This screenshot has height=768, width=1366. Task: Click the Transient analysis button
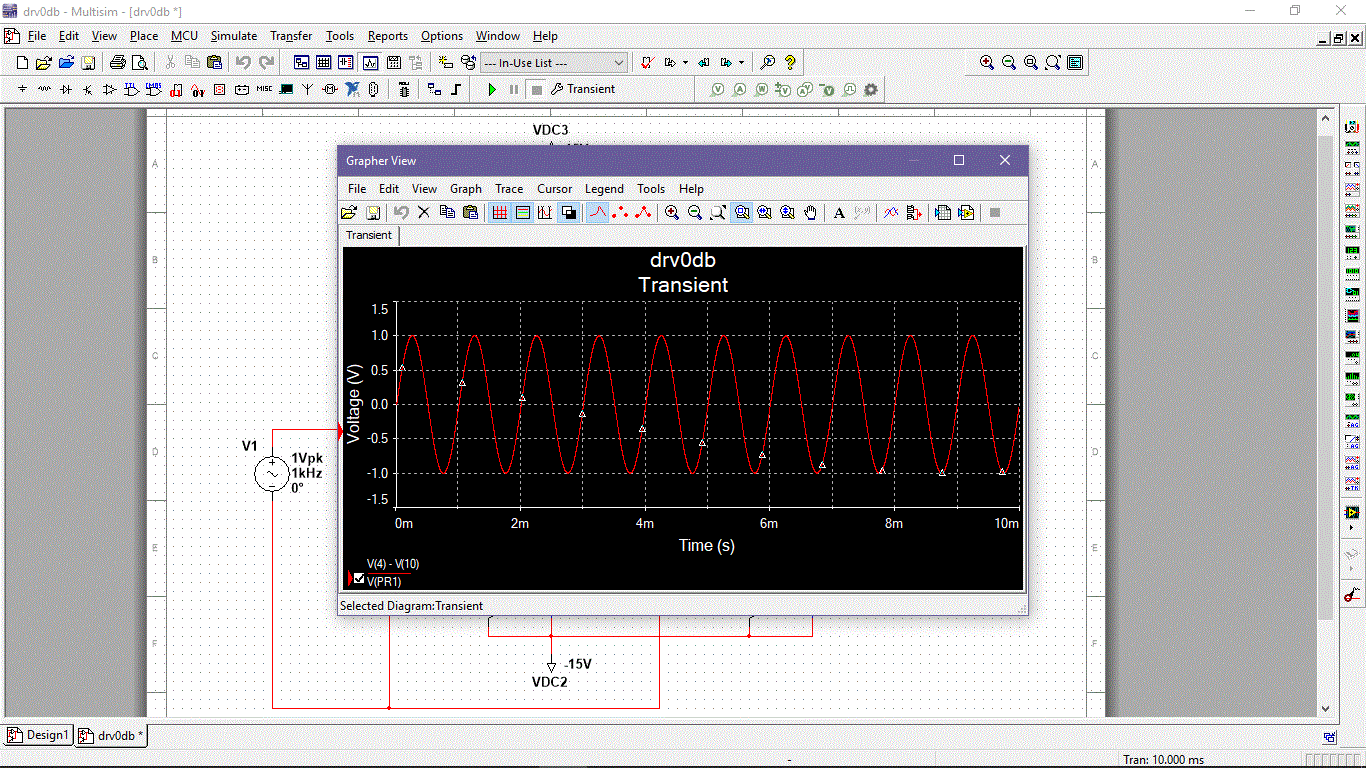tap(584, 90)
